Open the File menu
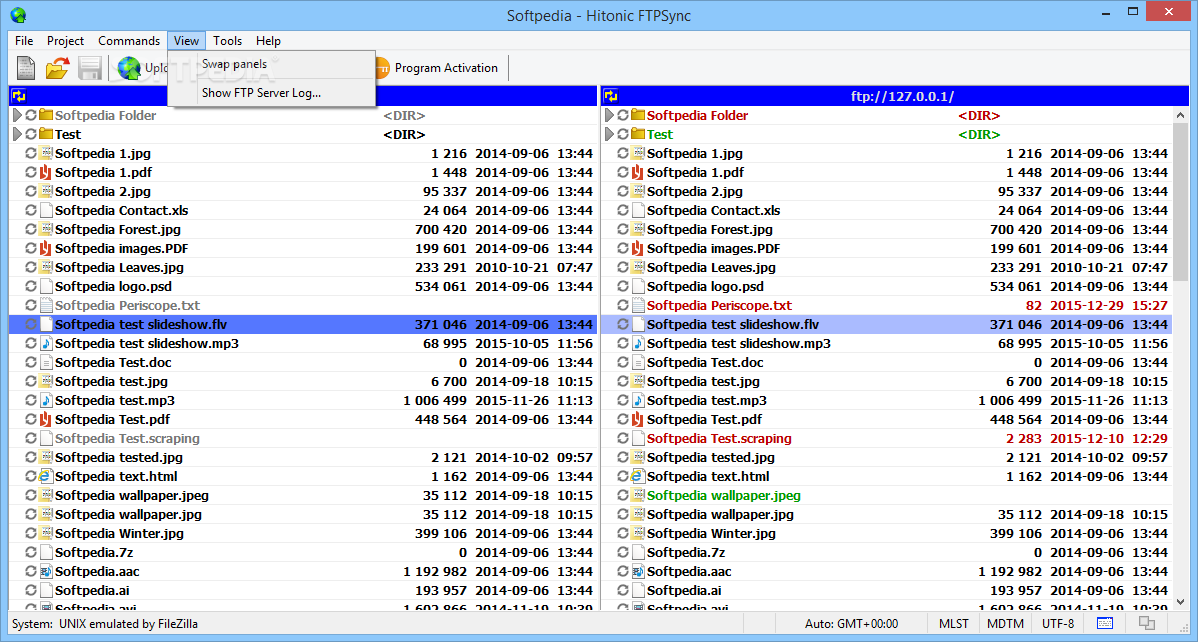The image size is (1198, 642). coord(24,41)
